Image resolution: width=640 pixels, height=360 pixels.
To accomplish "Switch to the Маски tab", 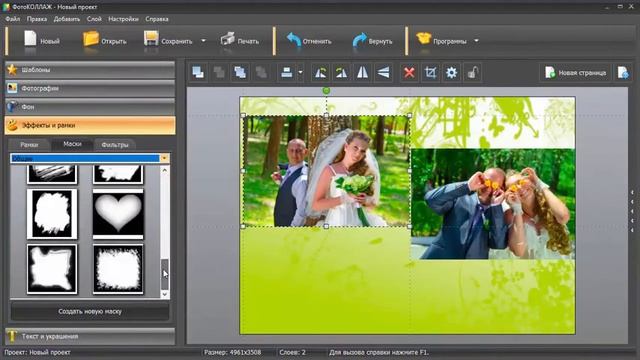I will (72, 144).
